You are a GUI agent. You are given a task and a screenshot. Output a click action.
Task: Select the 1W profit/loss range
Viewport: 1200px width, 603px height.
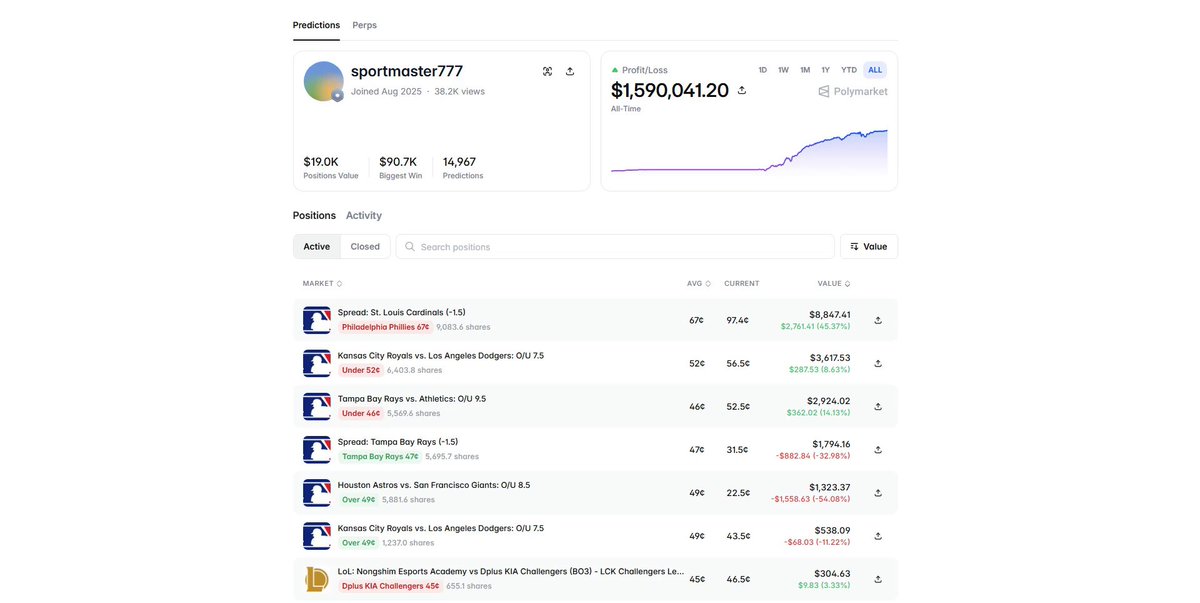coord(783,70)
